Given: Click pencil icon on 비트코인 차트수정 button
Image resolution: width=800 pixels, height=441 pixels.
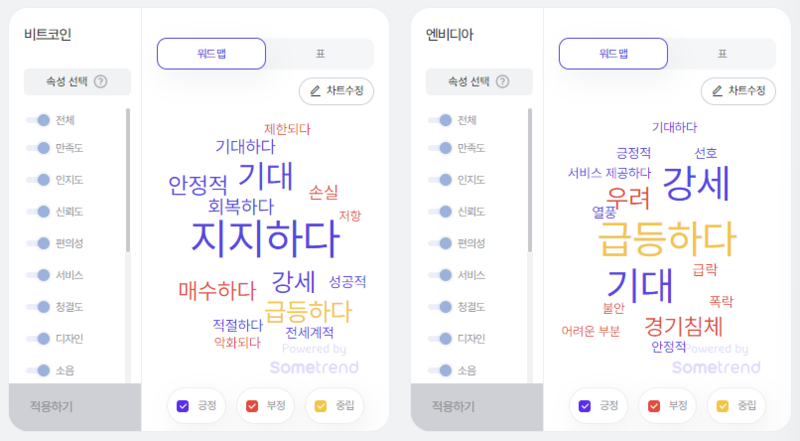Looking at the screenshot, I should pyautogui.click(x=315, y=91).
